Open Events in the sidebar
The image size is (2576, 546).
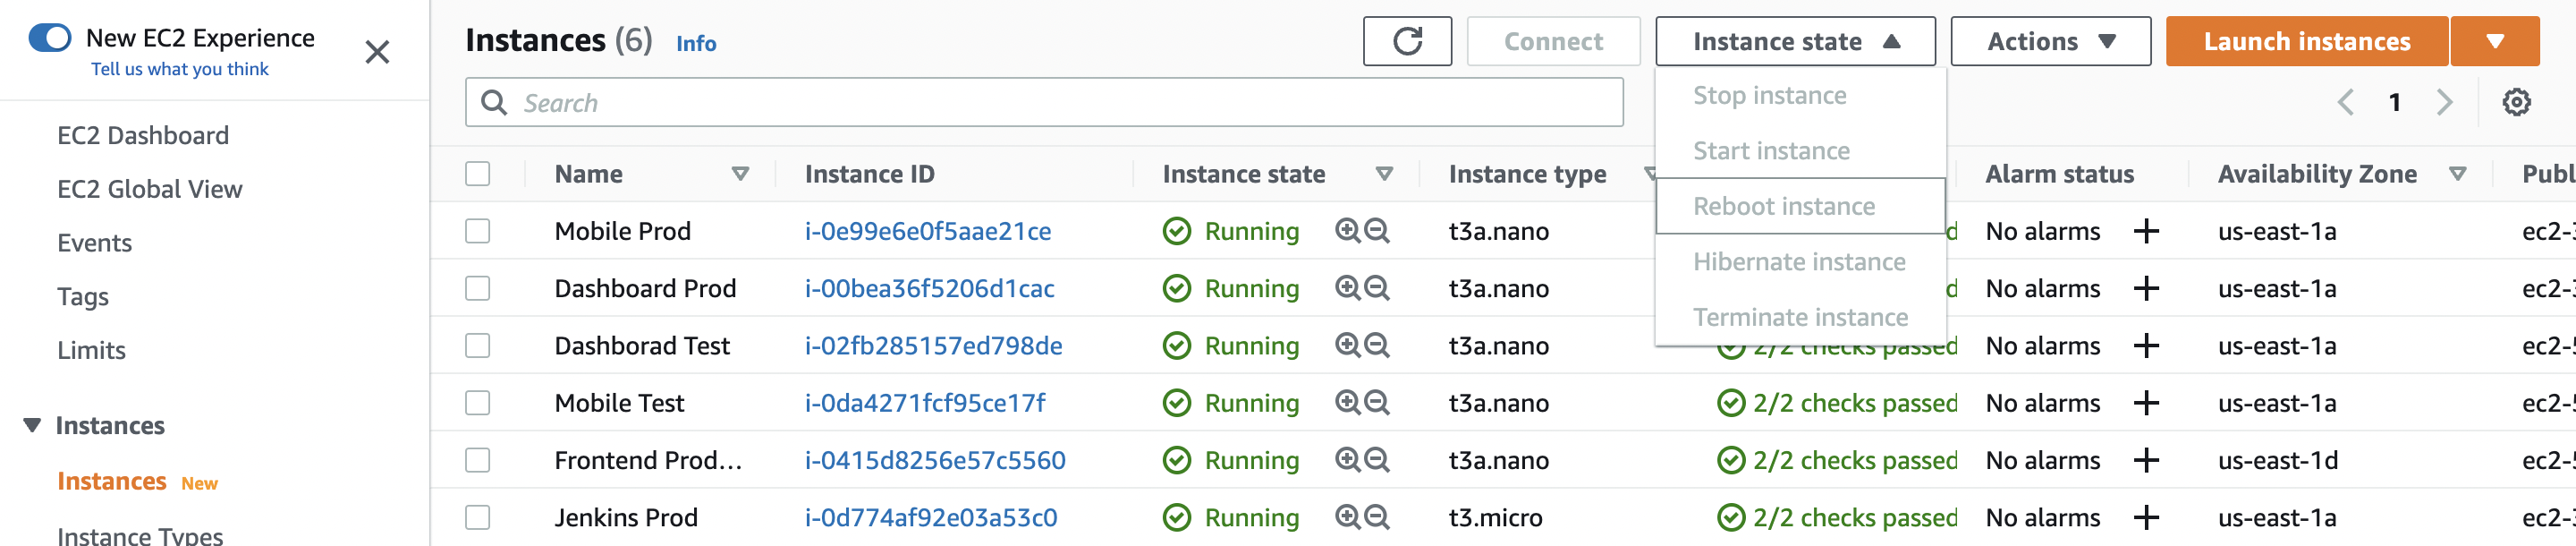(95, 243)
